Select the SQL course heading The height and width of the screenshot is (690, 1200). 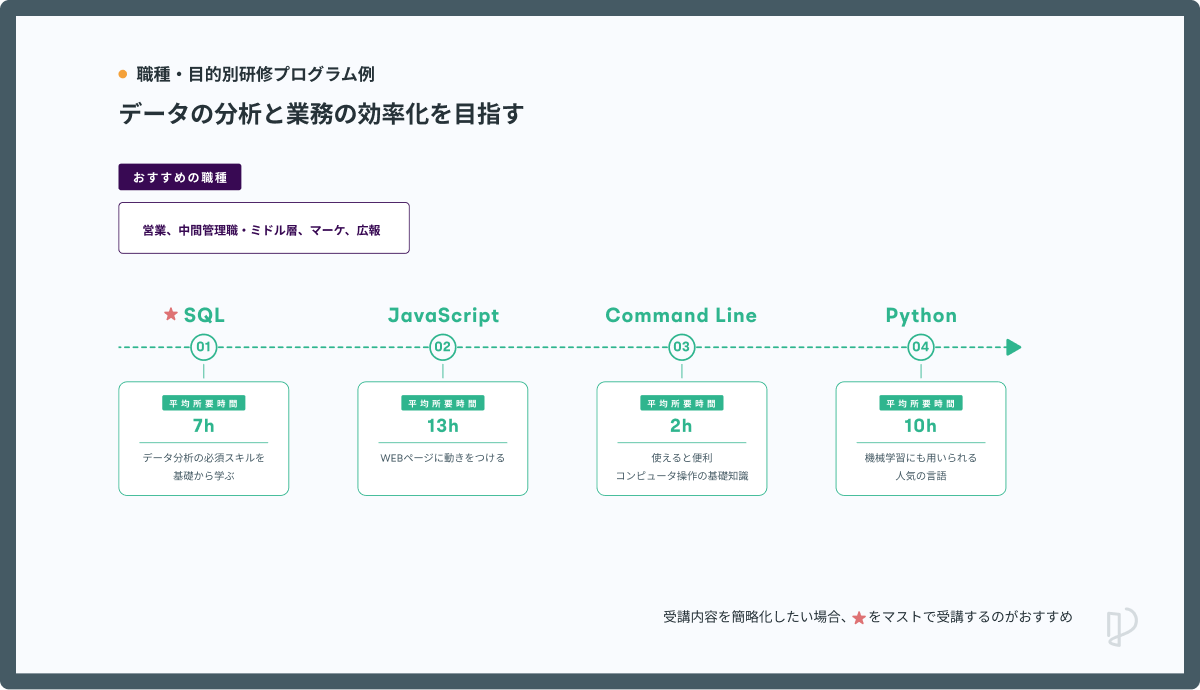coord(204,315)
